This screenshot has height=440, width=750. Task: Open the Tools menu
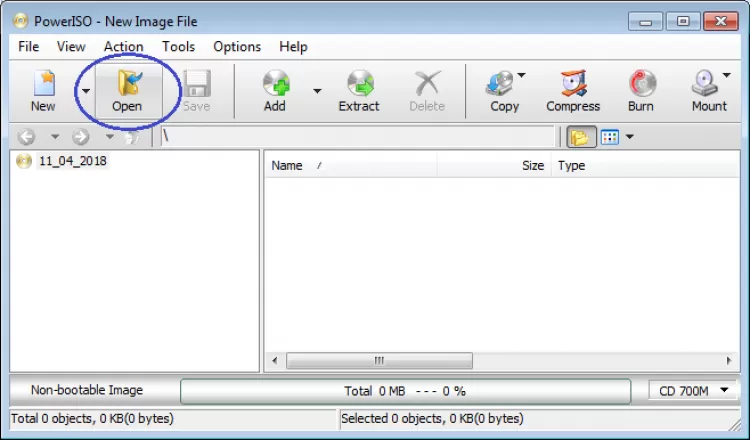pyautogui.click(x=178, y=47)
